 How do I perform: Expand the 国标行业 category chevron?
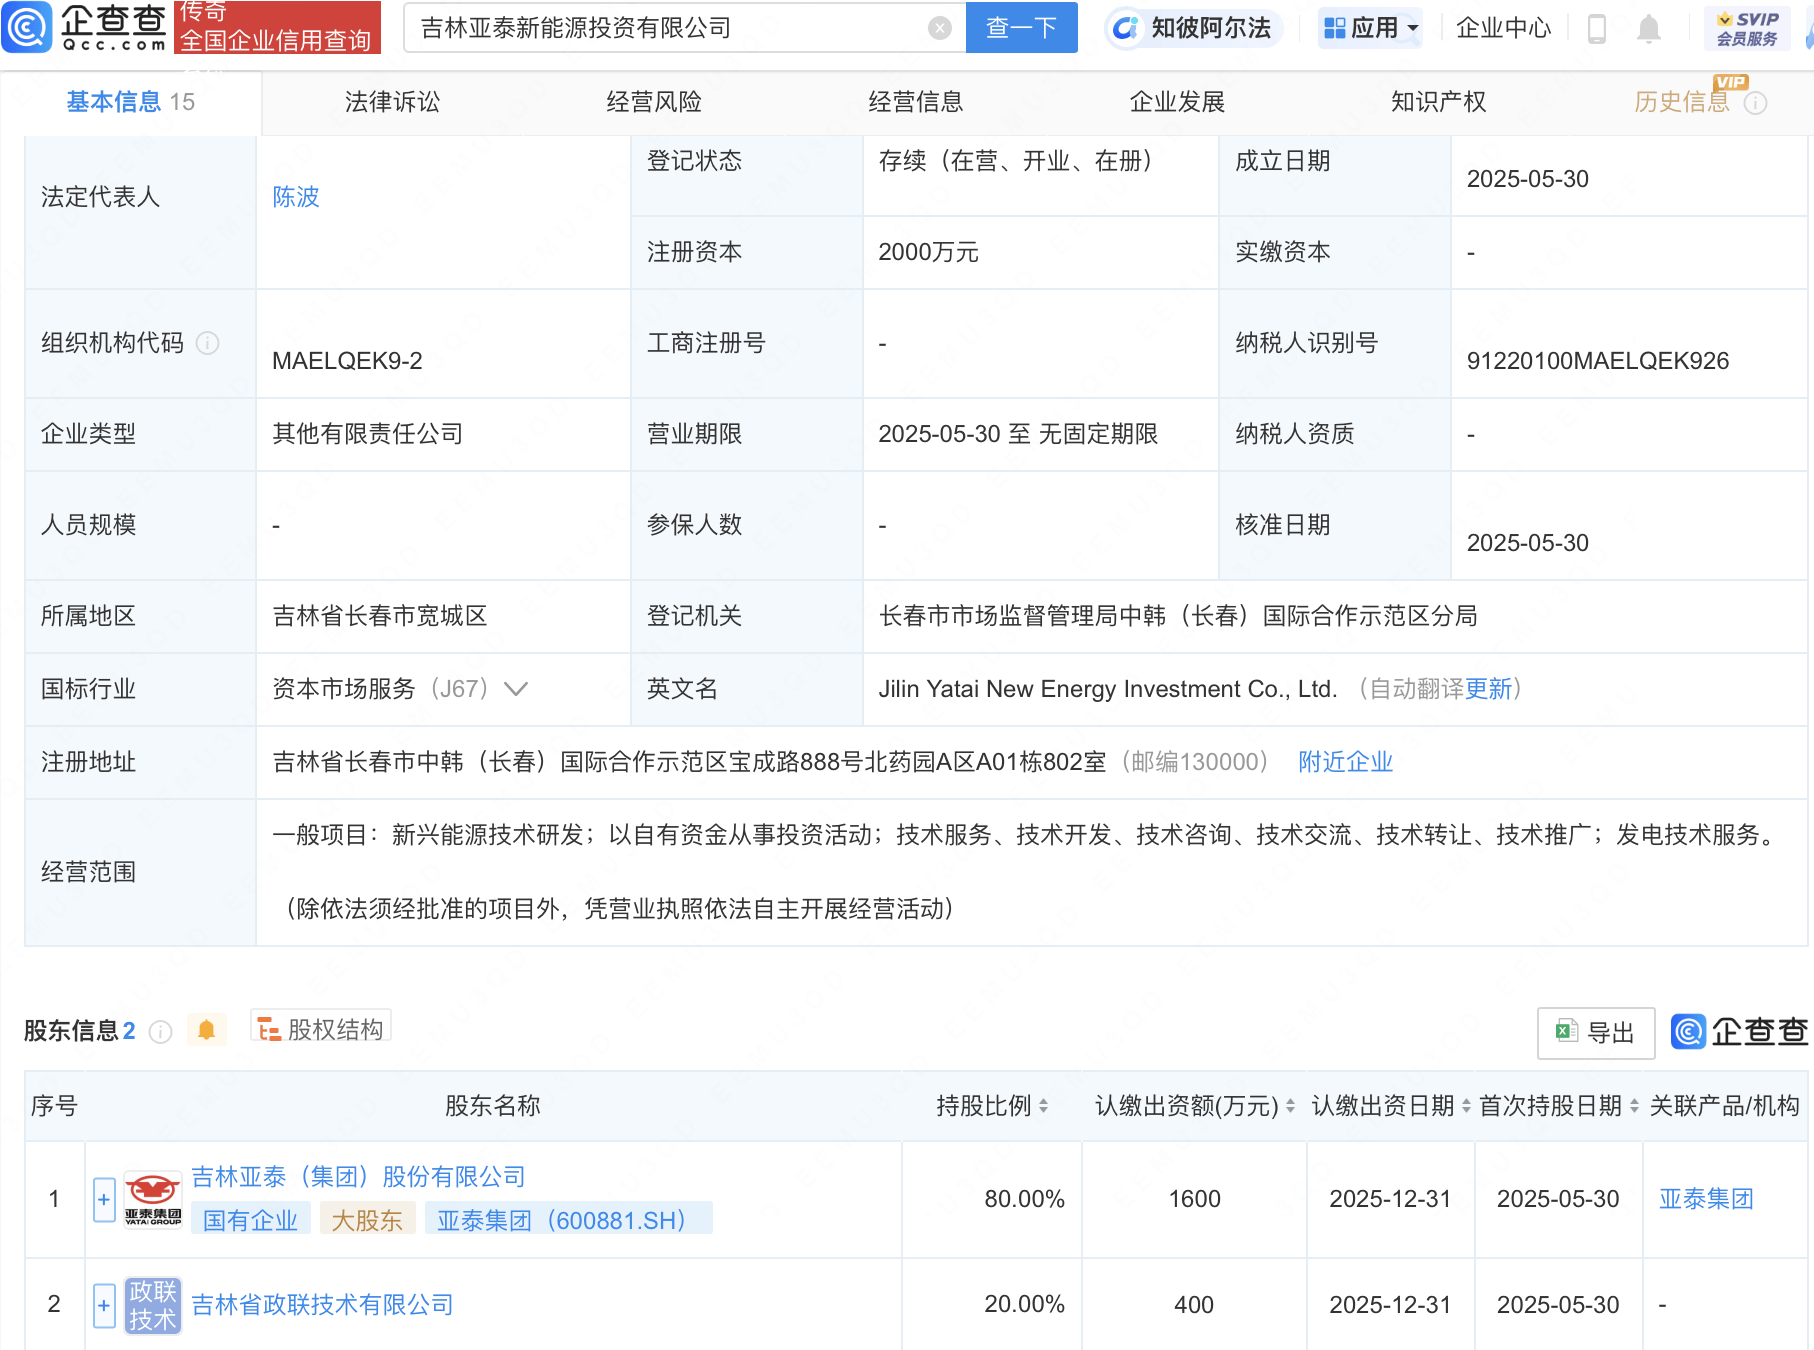coord(516,689)
